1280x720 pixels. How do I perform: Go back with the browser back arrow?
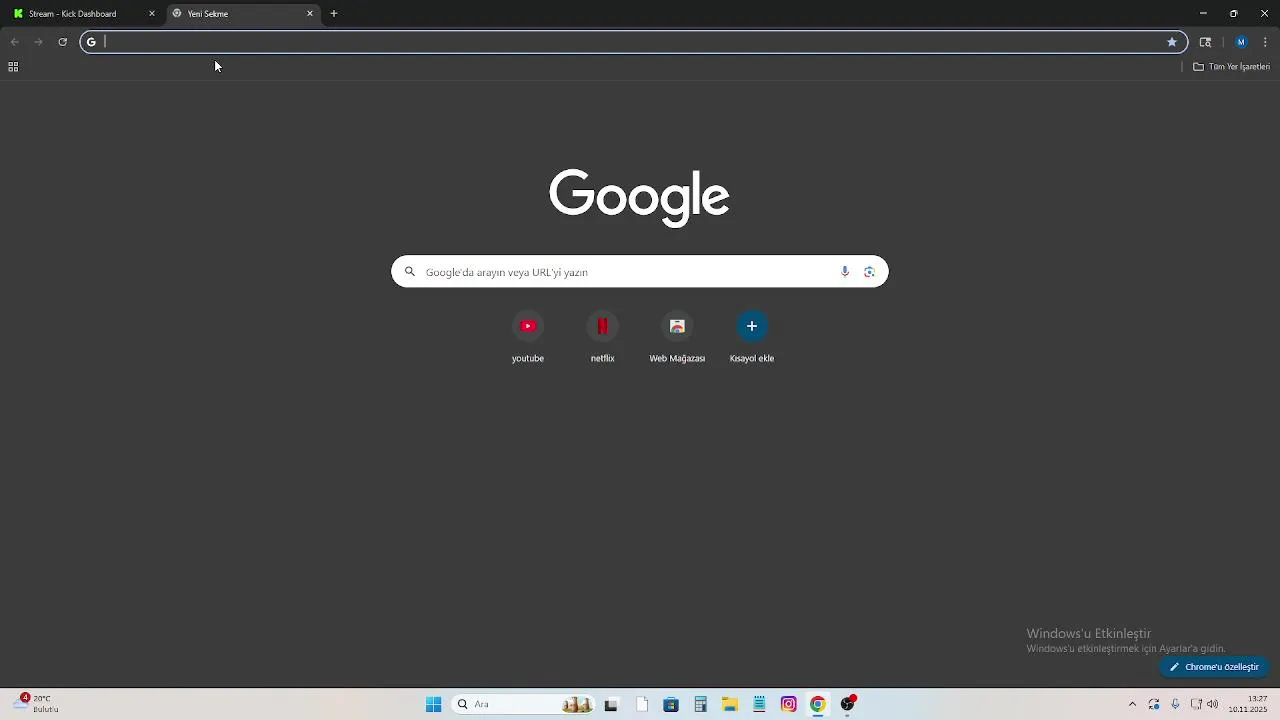click(14, 42)
